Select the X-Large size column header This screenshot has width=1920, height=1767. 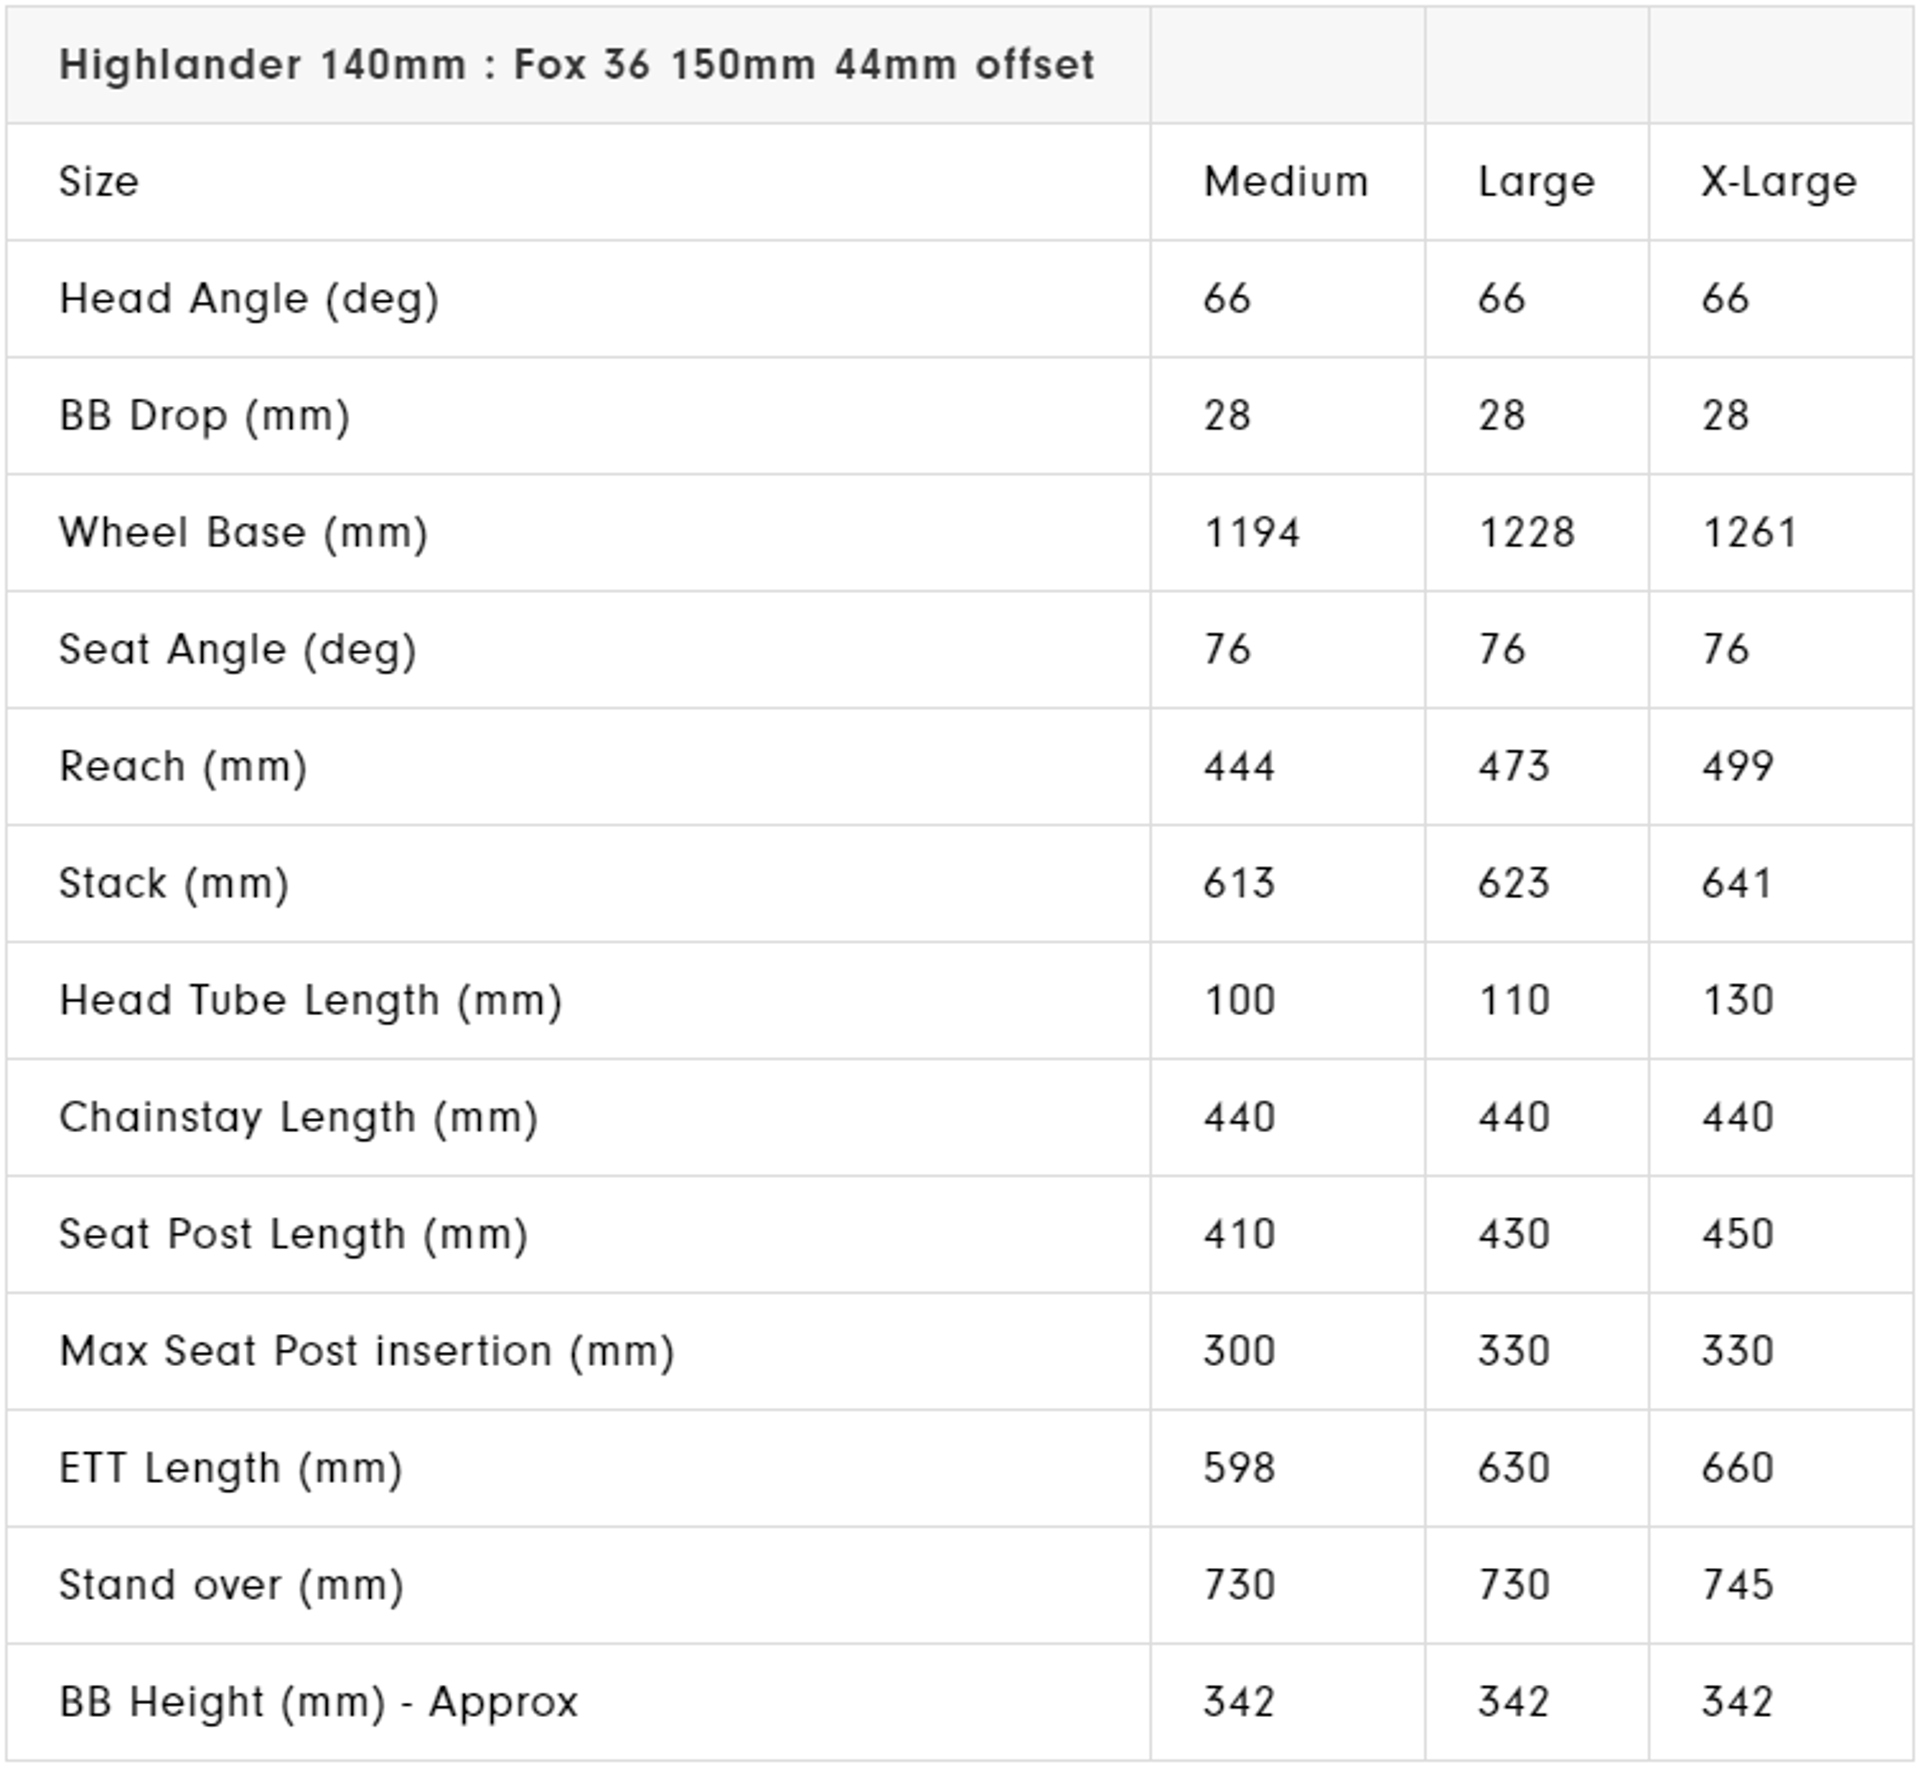click(x=1778, y=182)
